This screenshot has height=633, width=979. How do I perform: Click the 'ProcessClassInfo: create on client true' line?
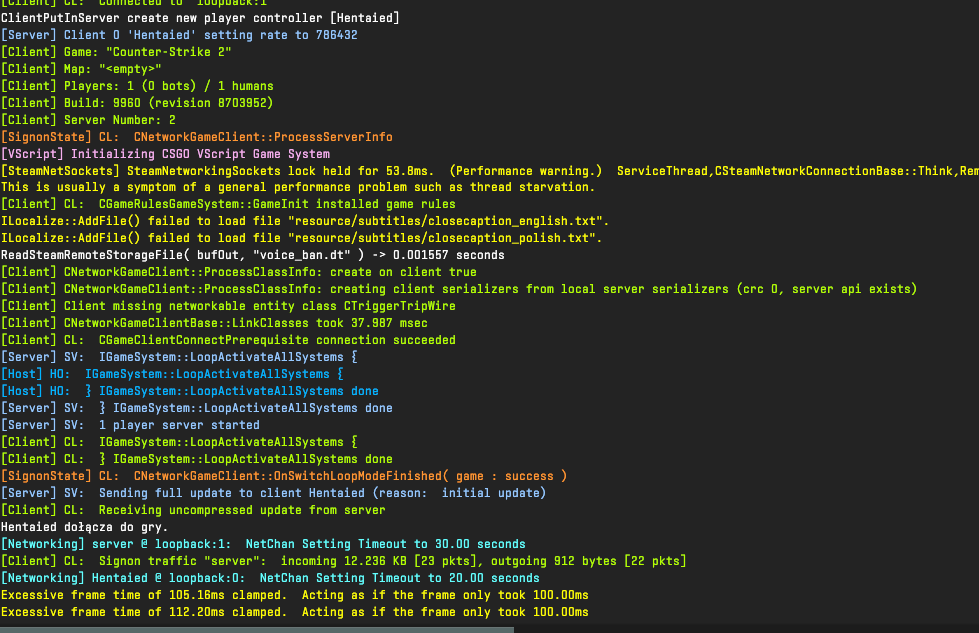(239, 272)
